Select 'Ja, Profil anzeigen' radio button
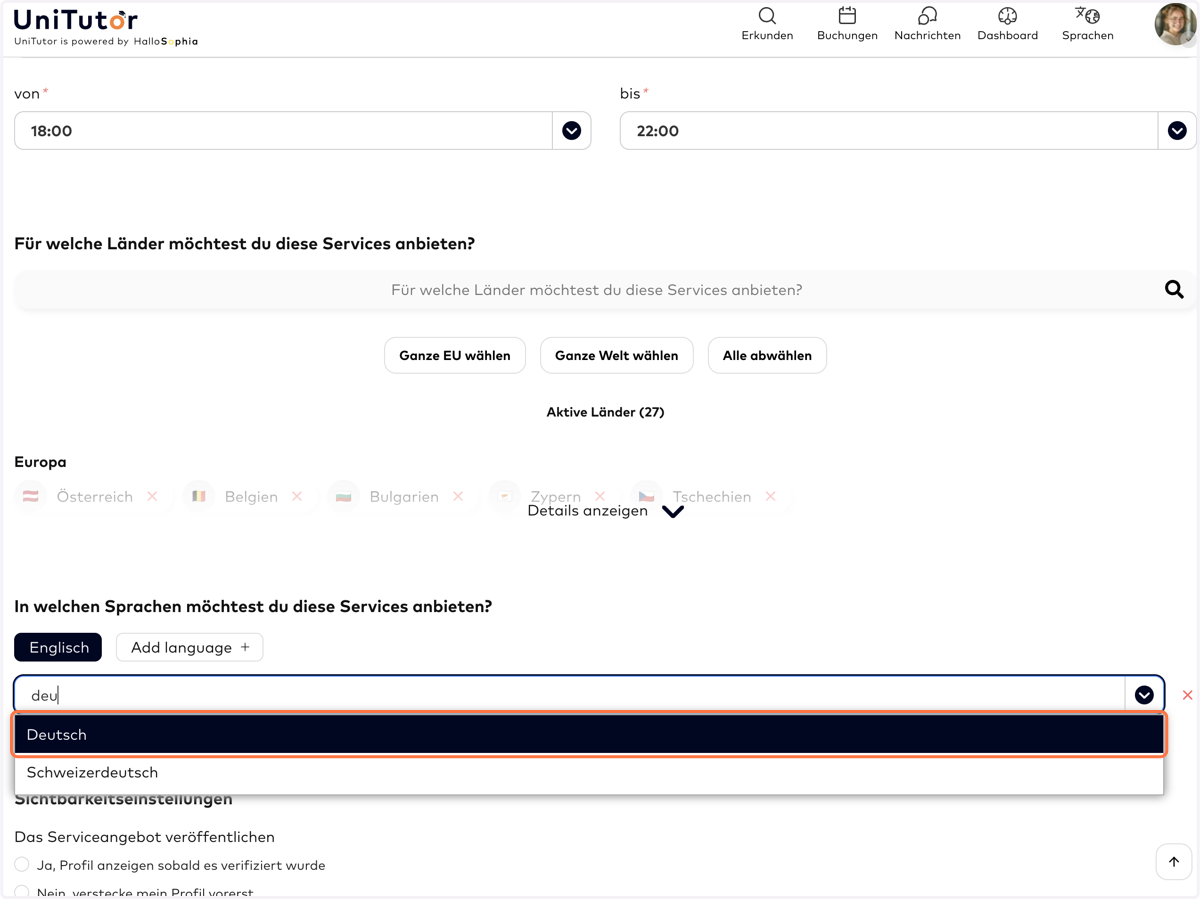 pyautogui.click(x=22, y=864)
